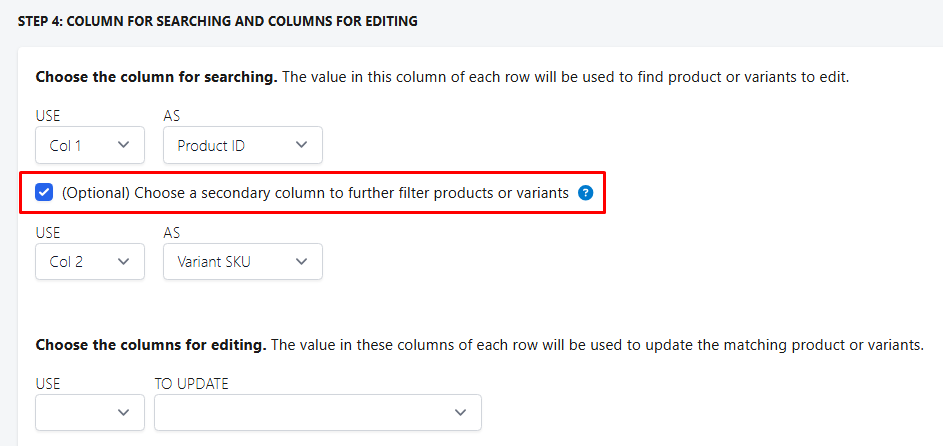The image size is (943, 446).
Task: Click the Step 4 section heading
Action: tap(218, 21)
